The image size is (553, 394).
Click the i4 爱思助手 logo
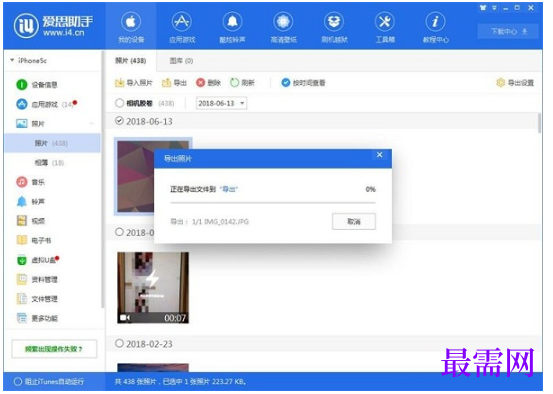pyautogui.click(x=54, y=25)
